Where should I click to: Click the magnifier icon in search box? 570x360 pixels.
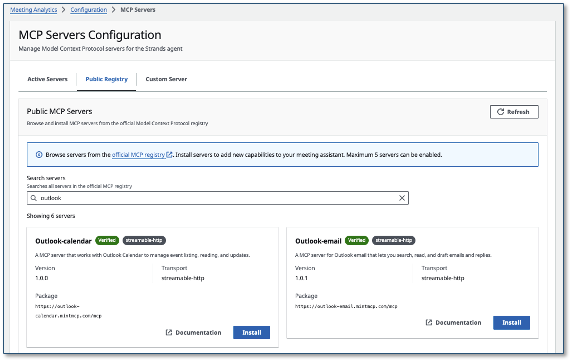33,198
